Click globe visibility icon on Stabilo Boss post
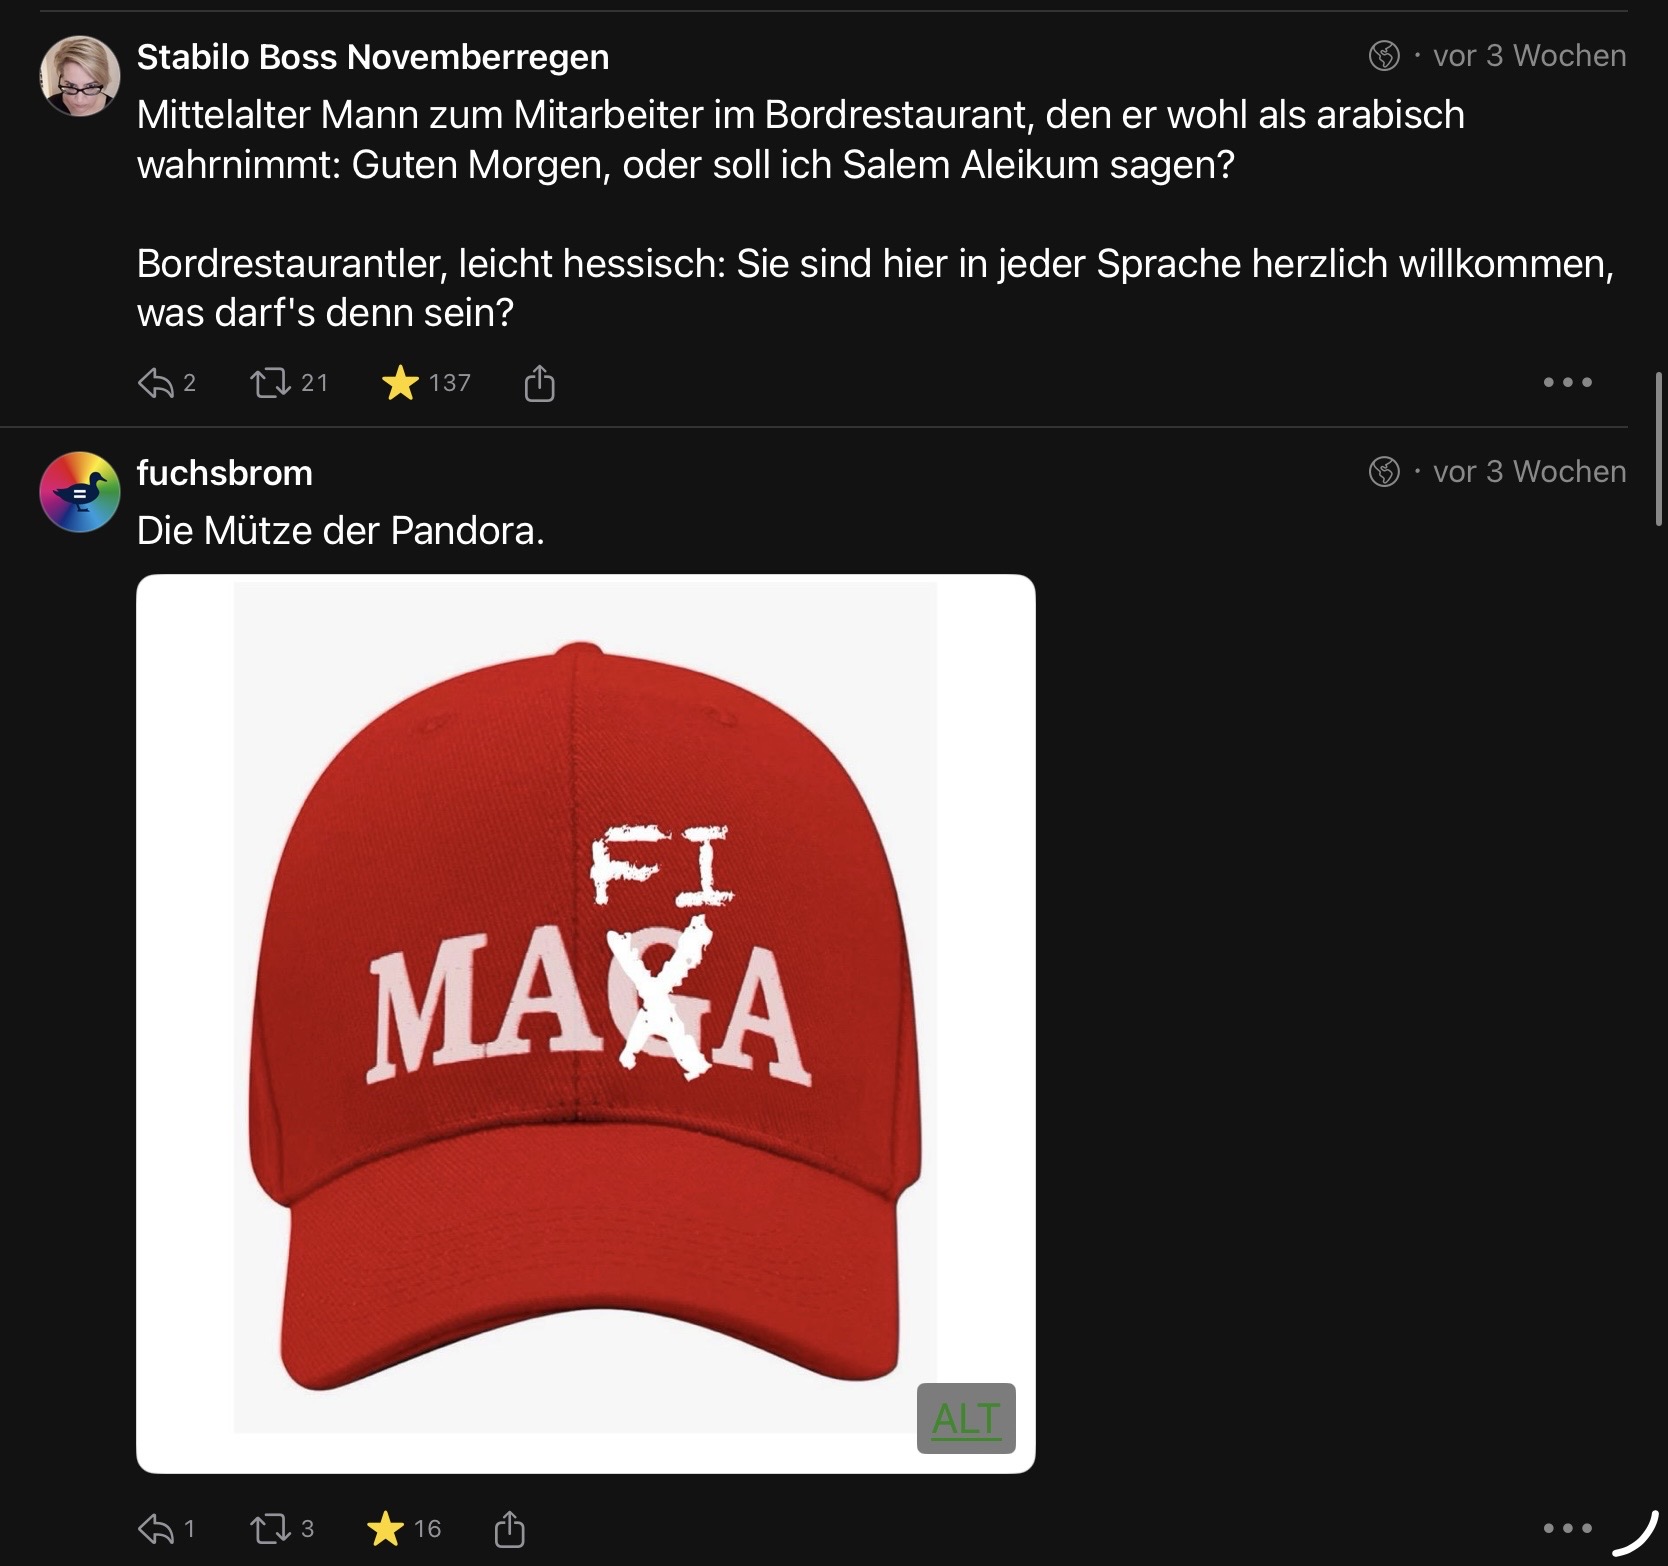This screenshot has width=1668, height=1566. [1384, 56]
